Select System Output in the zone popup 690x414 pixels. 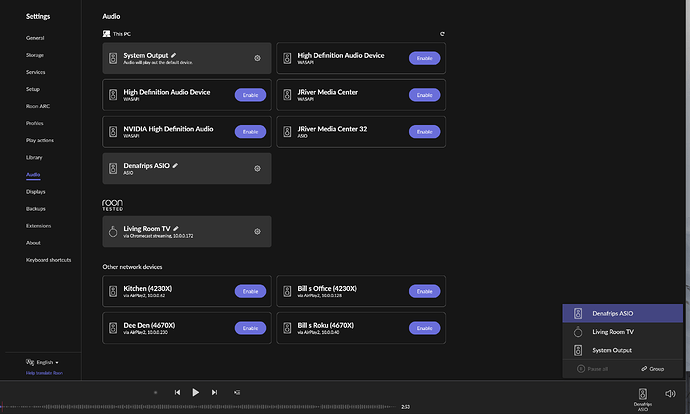pos(622,350)
